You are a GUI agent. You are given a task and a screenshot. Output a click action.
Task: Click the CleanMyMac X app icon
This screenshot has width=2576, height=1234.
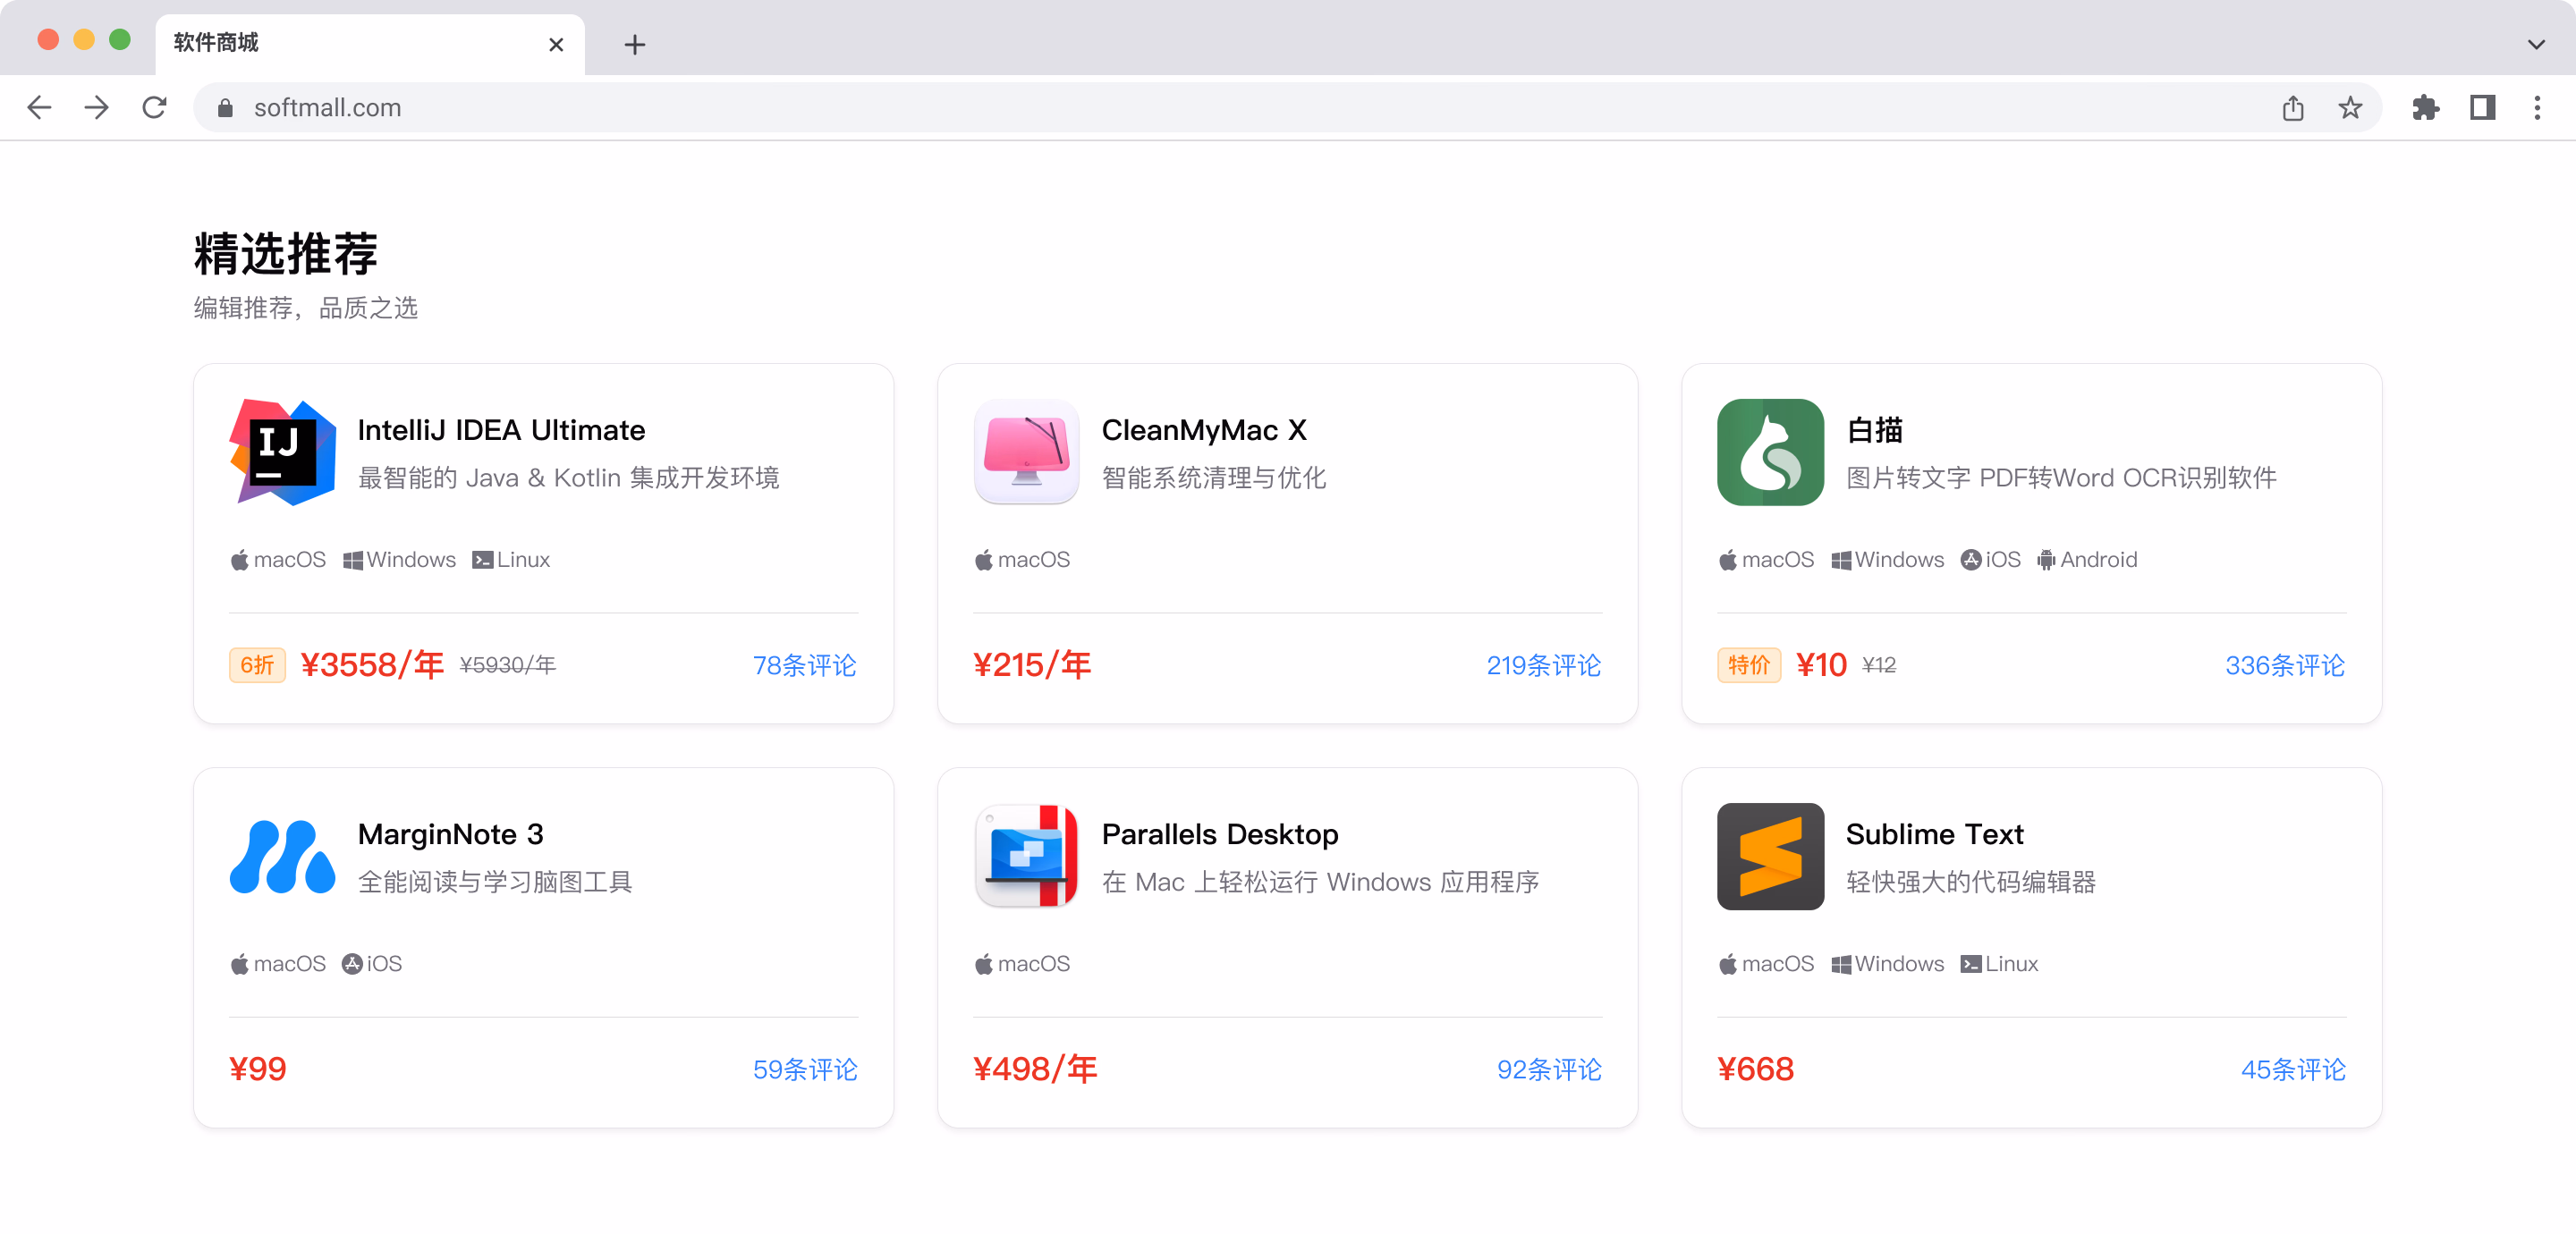[1026, 452]
